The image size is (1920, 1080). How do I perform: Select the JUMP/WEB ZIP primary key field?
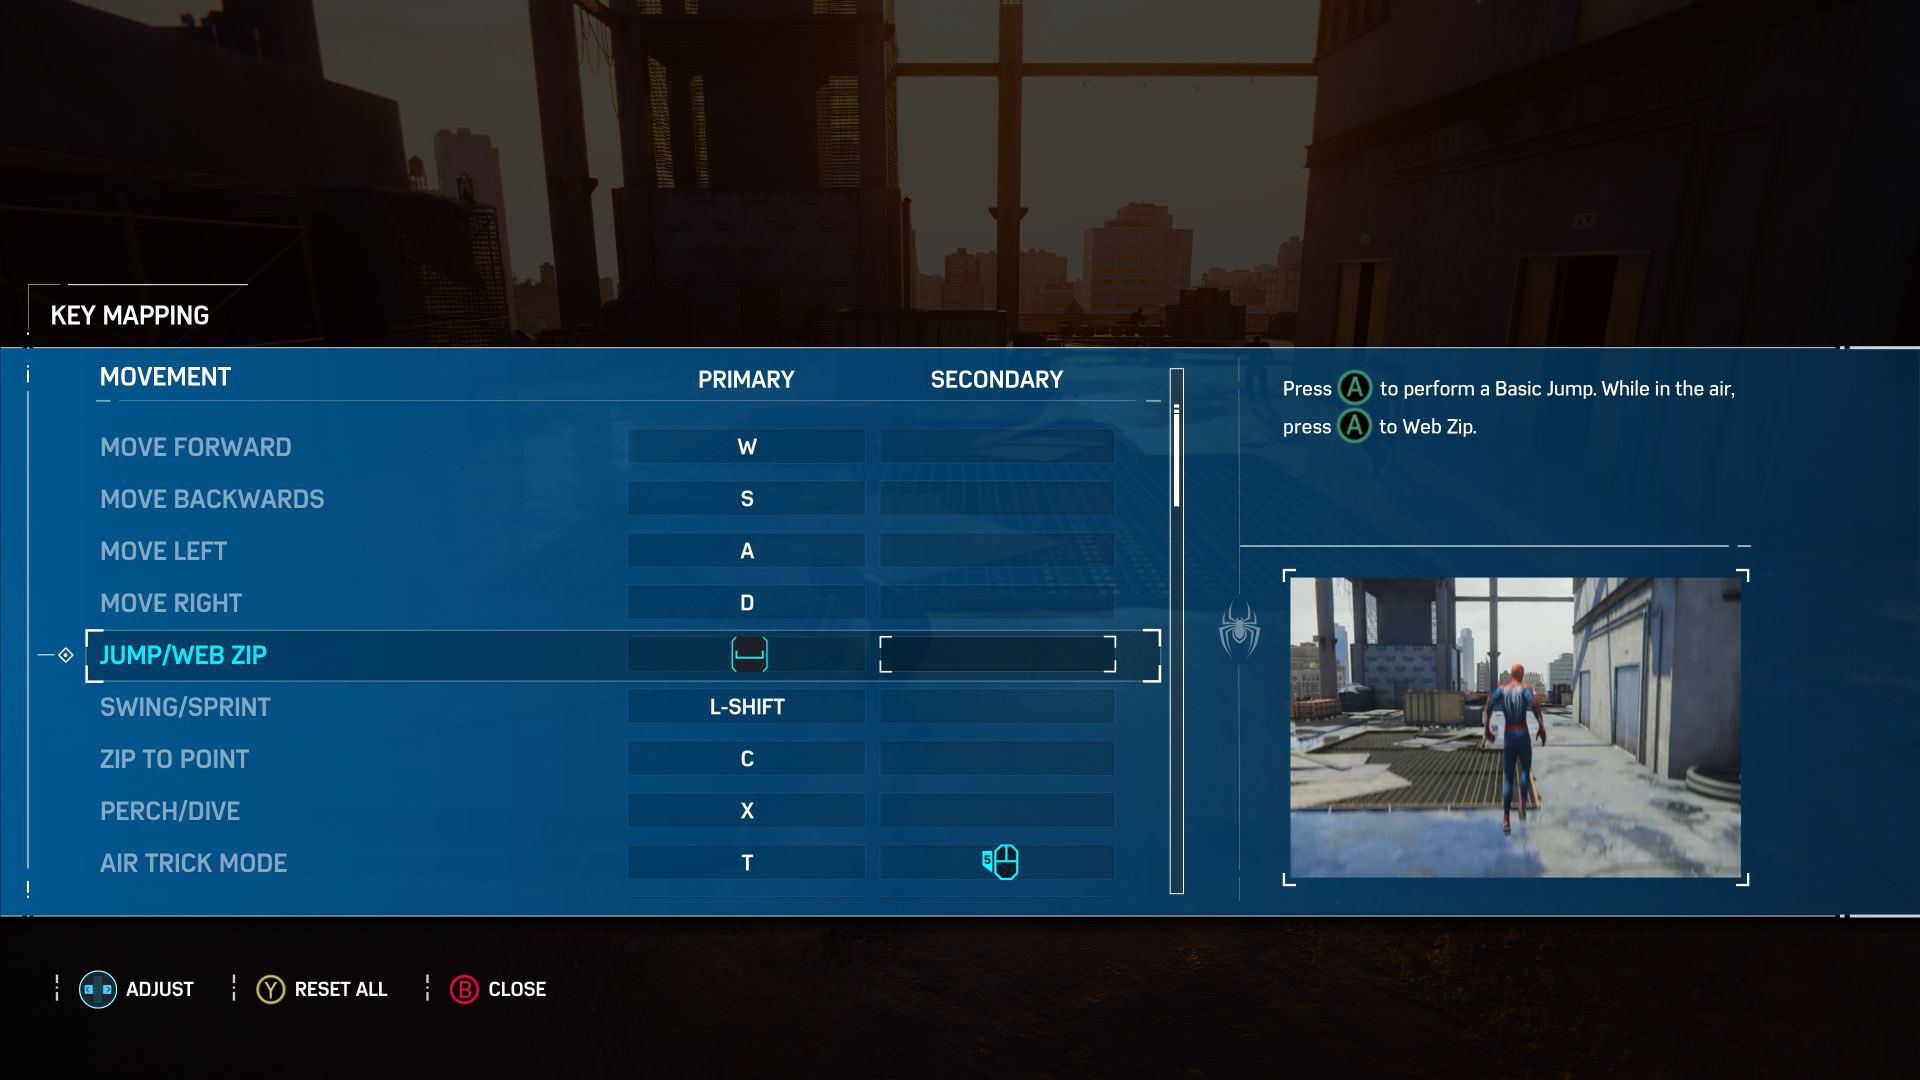pos(746,655)
